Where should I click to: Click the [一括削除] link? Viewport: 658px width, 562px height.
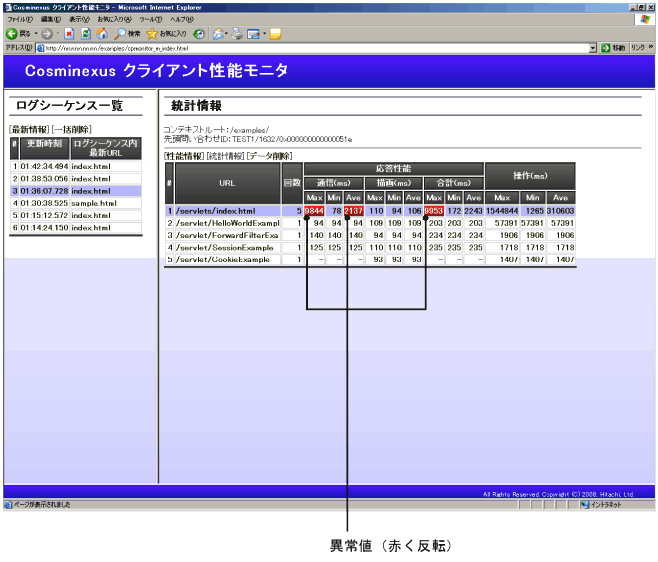[72, 129]
